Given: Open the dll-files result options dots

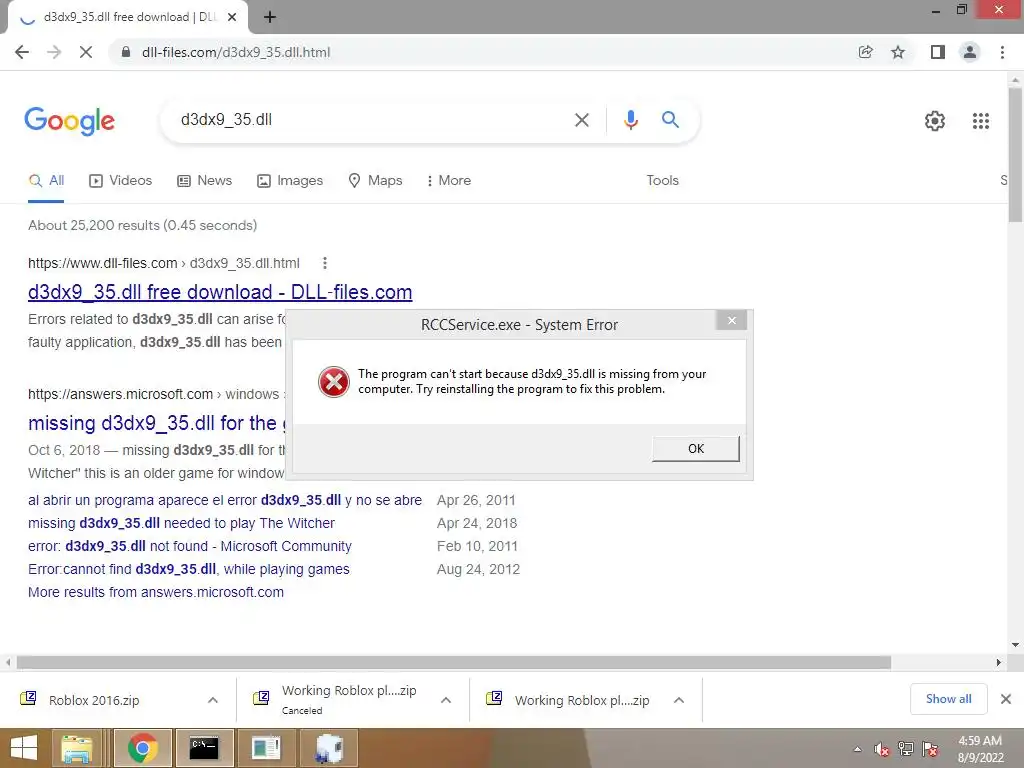Looking at the screenshot, I should click(x=325, y=263).
